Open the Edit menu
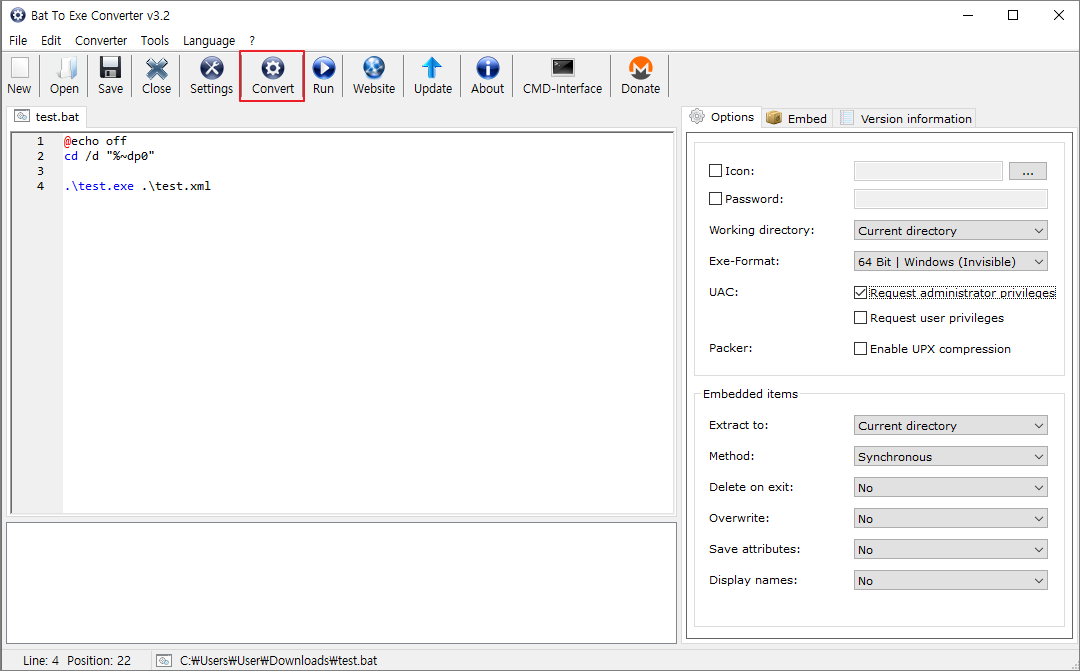Image resolution: width=1080 pixels, height=671 pixels. [51, 41]
